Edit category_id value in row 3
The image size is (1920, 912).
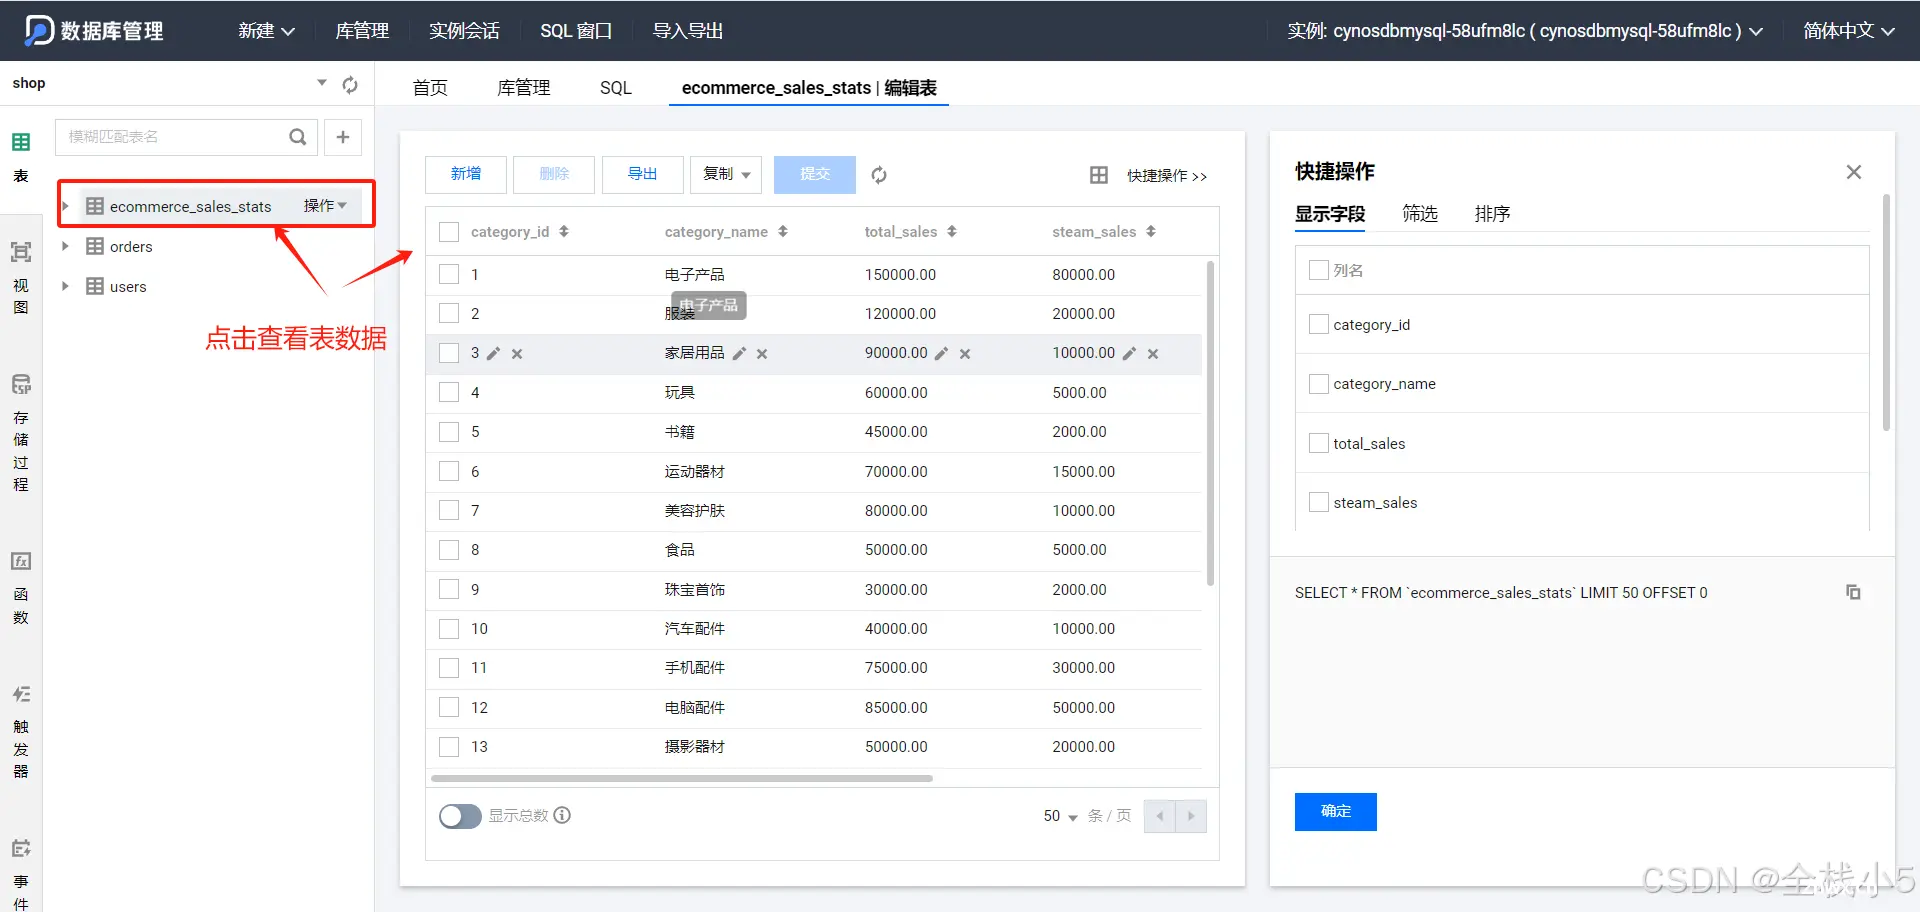click(494, 353)
